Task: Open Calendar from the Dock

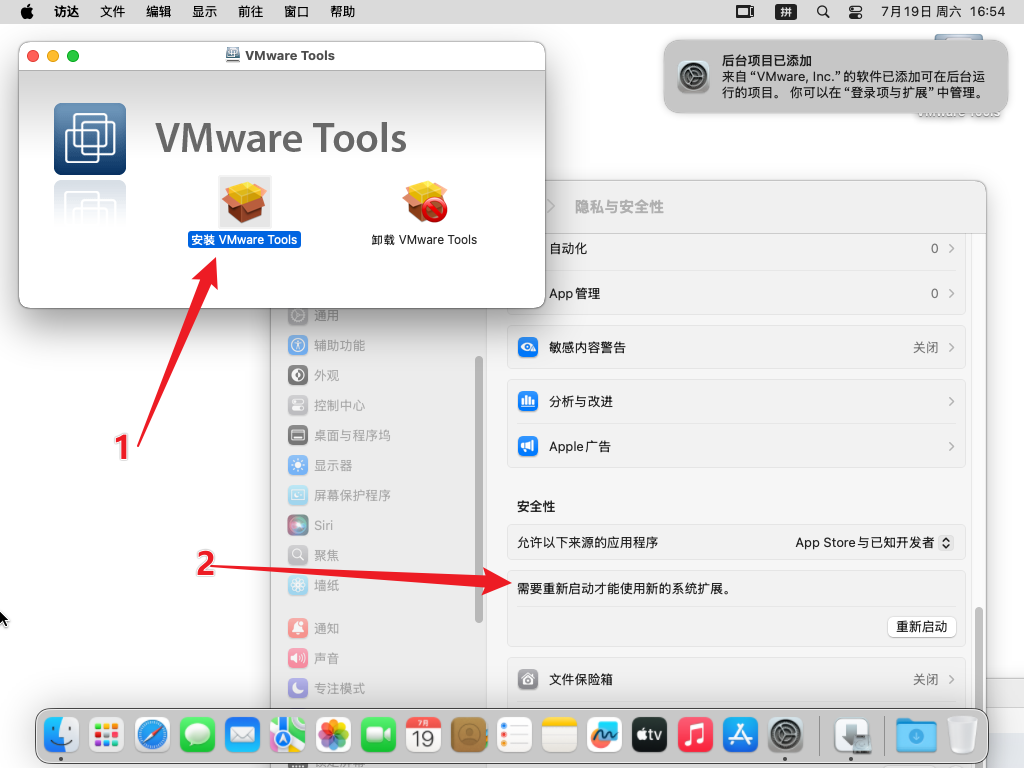Action: tap(423, 735)
